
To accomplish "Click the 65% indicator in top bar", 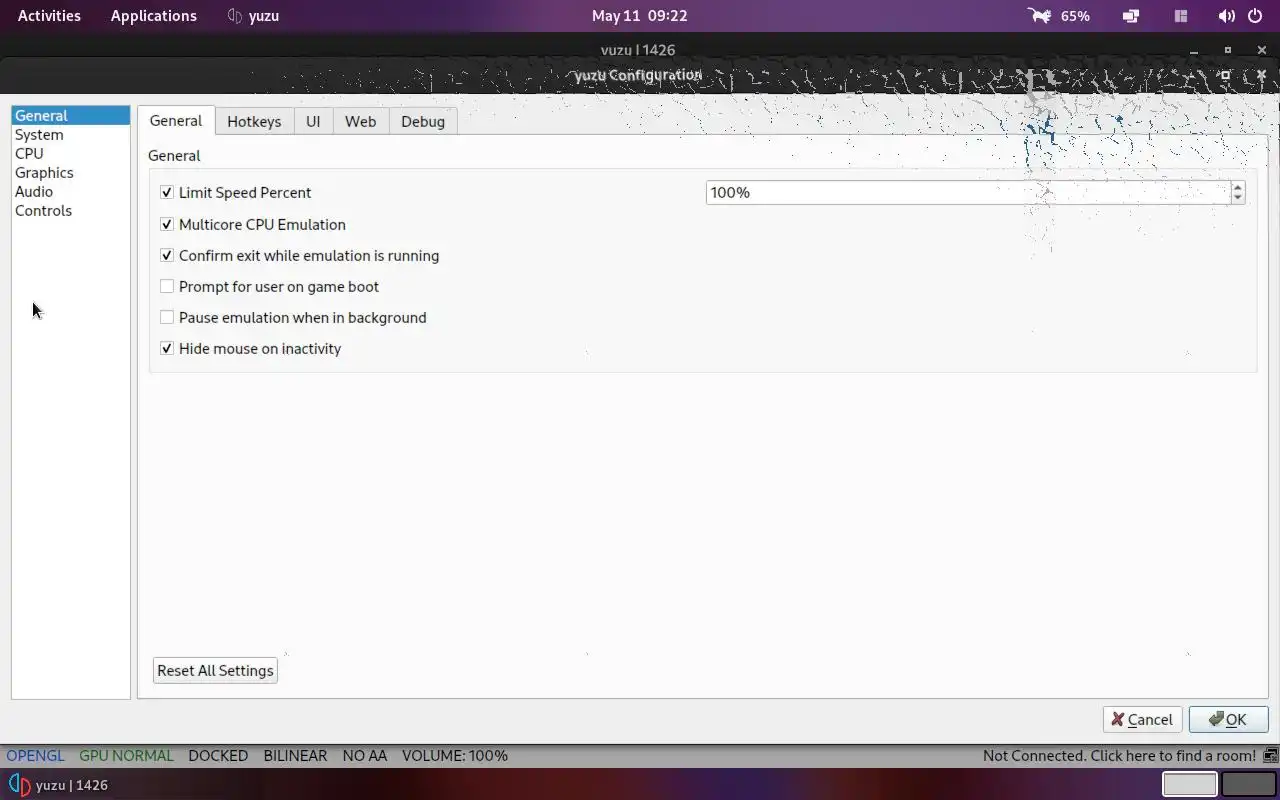I will pyautogui.click(x=1075, y=16).
